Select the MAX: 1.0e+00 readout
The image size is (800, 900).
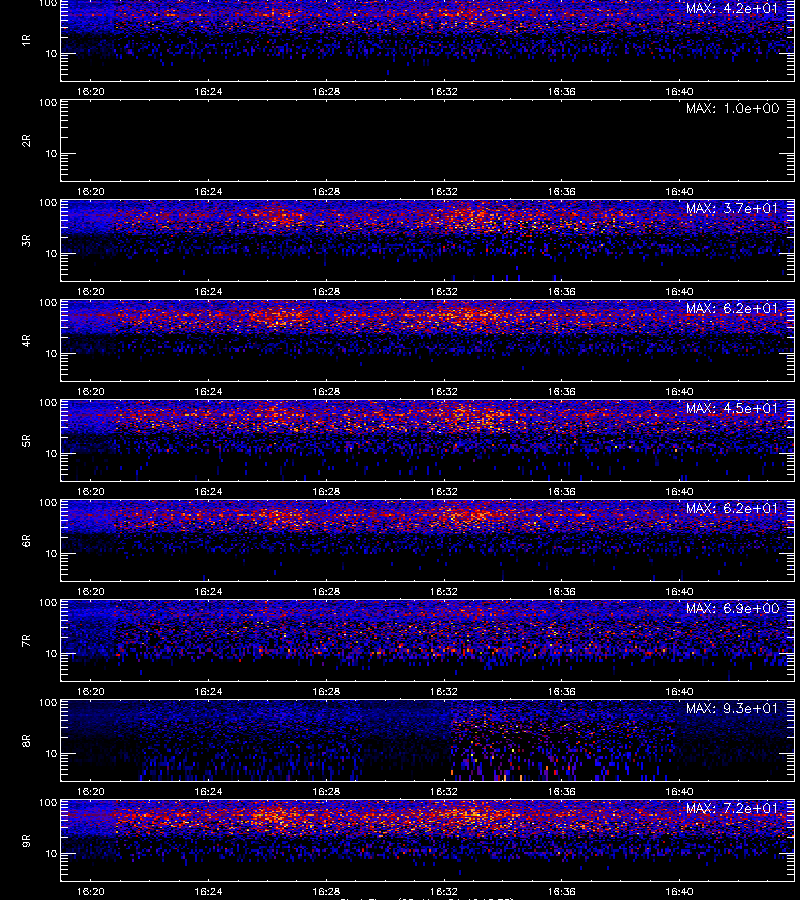(x=732, y=108)
